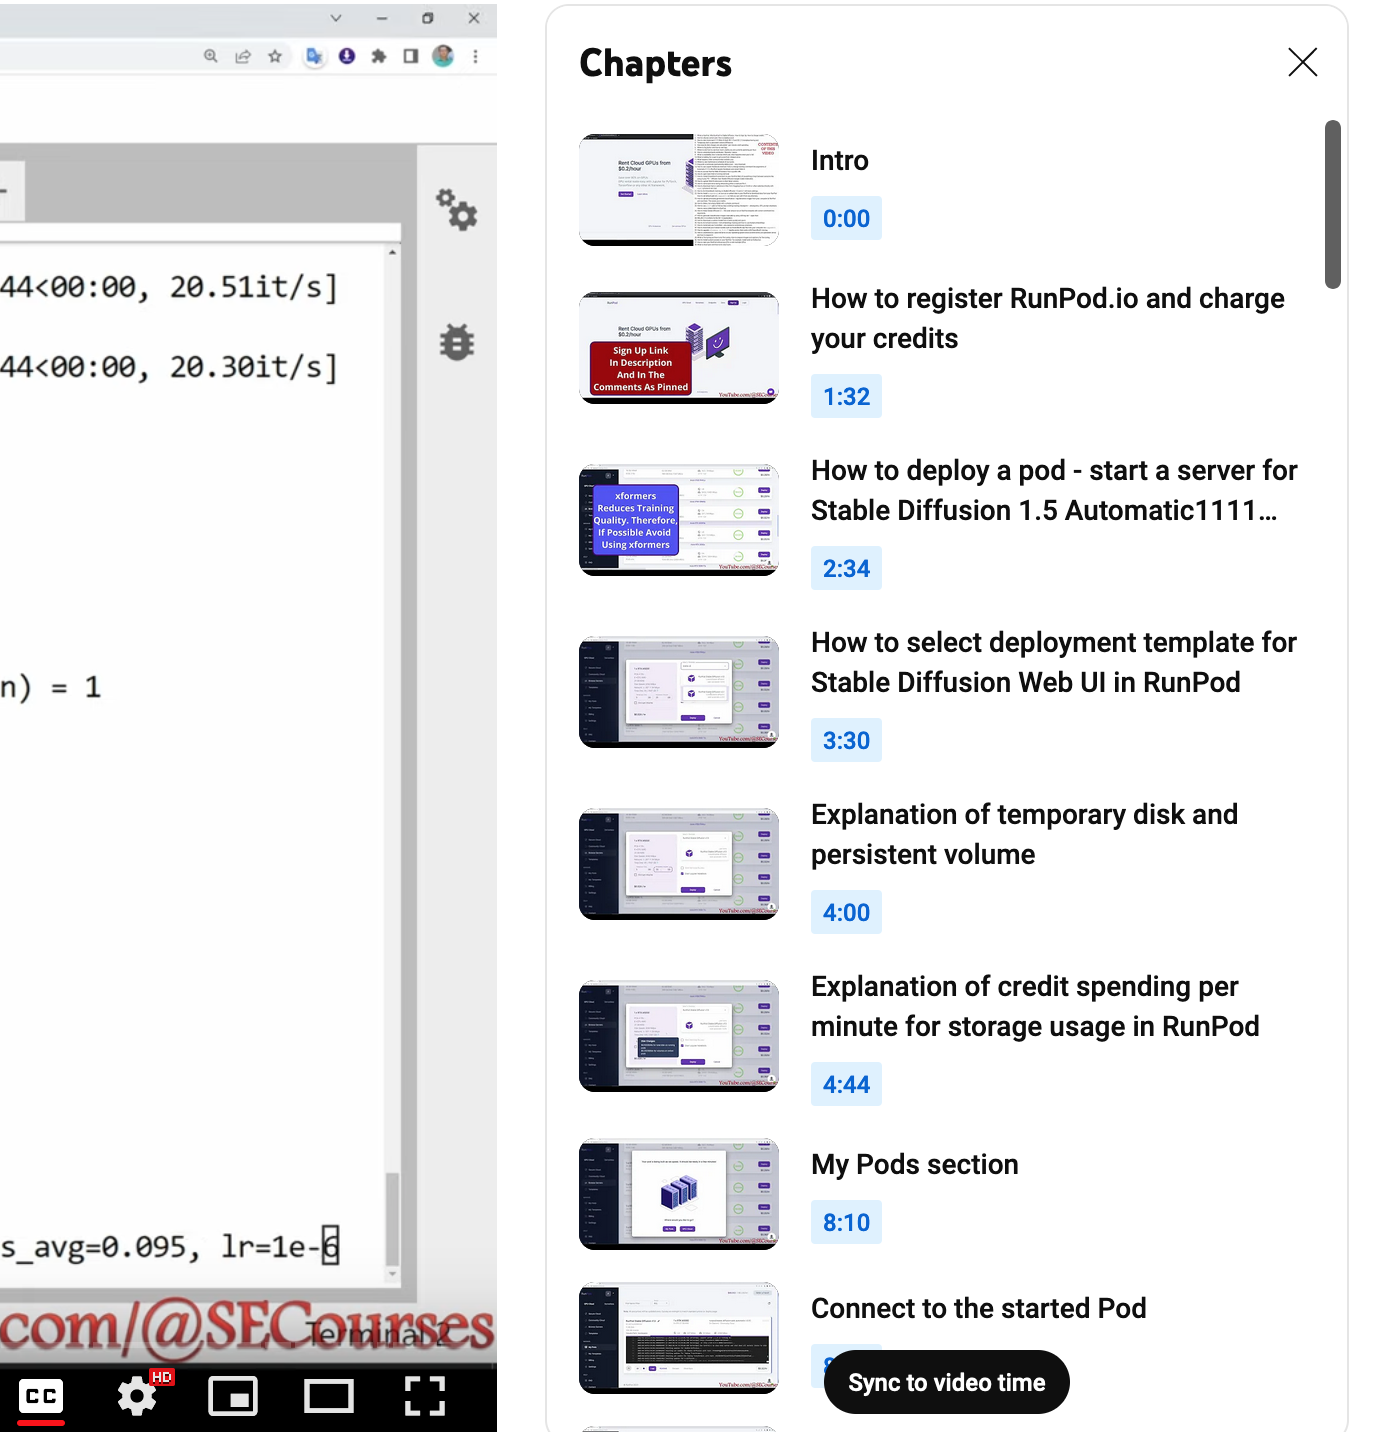Activate miniplayer mode on the player
Image resolution: width=1400 pixels, height=1432 pixels.
pyautogui.click(x=234, y=1396)
